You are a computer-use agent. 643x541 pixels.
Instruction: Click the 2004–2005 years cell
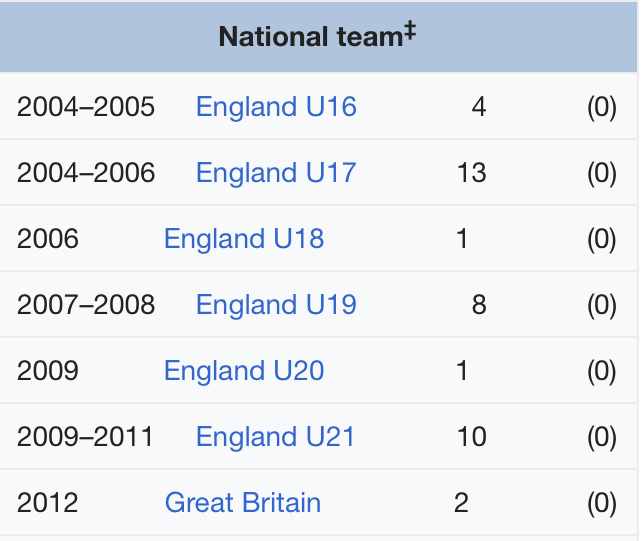click(86, 107)
